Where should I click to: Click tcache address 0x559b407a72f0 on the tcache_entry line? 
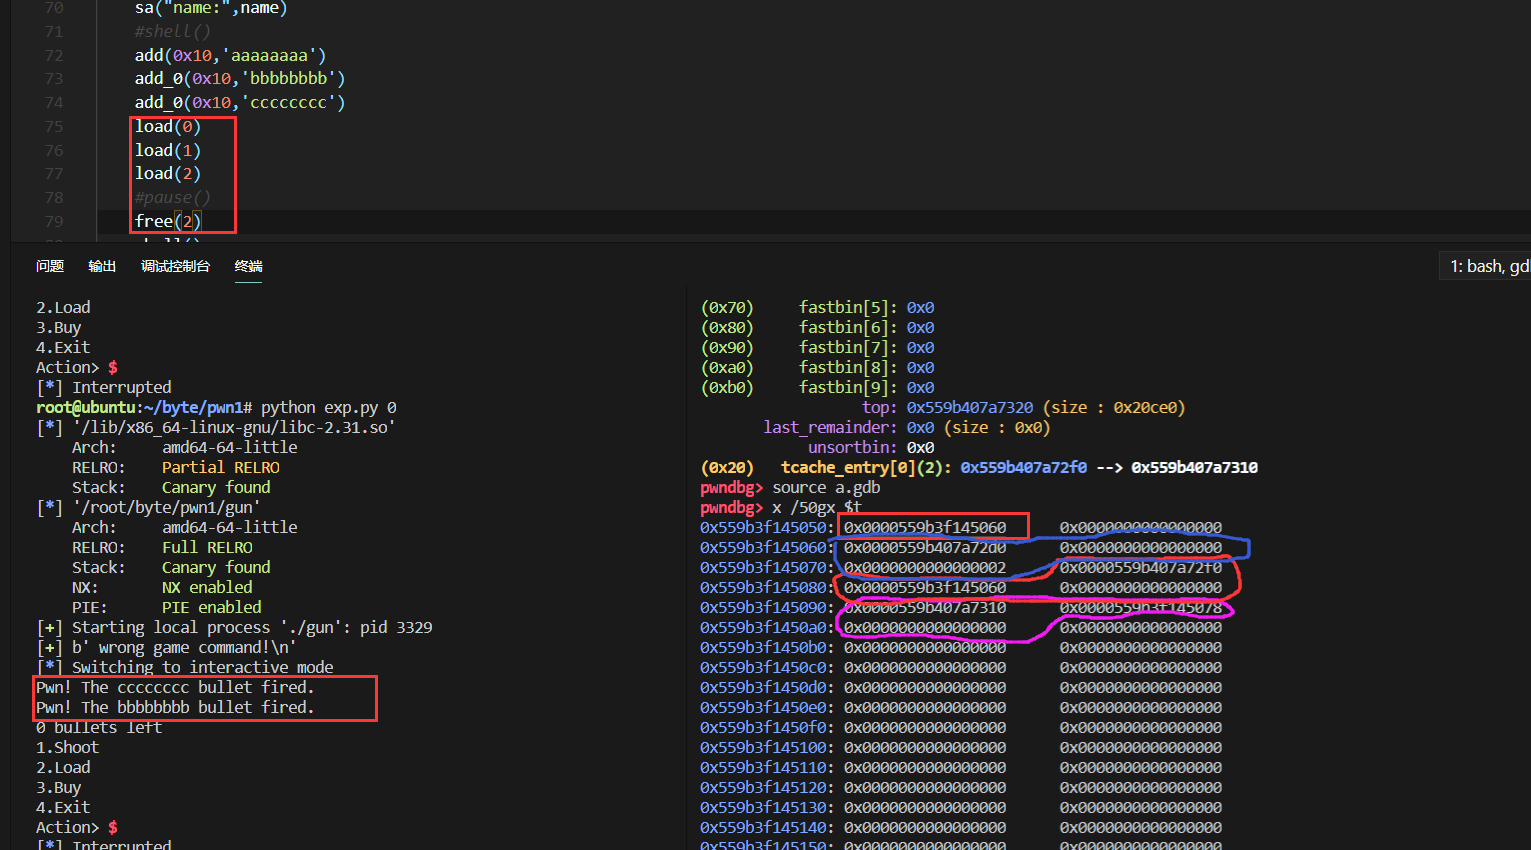pyautogui.click(x=1024, y=467)
